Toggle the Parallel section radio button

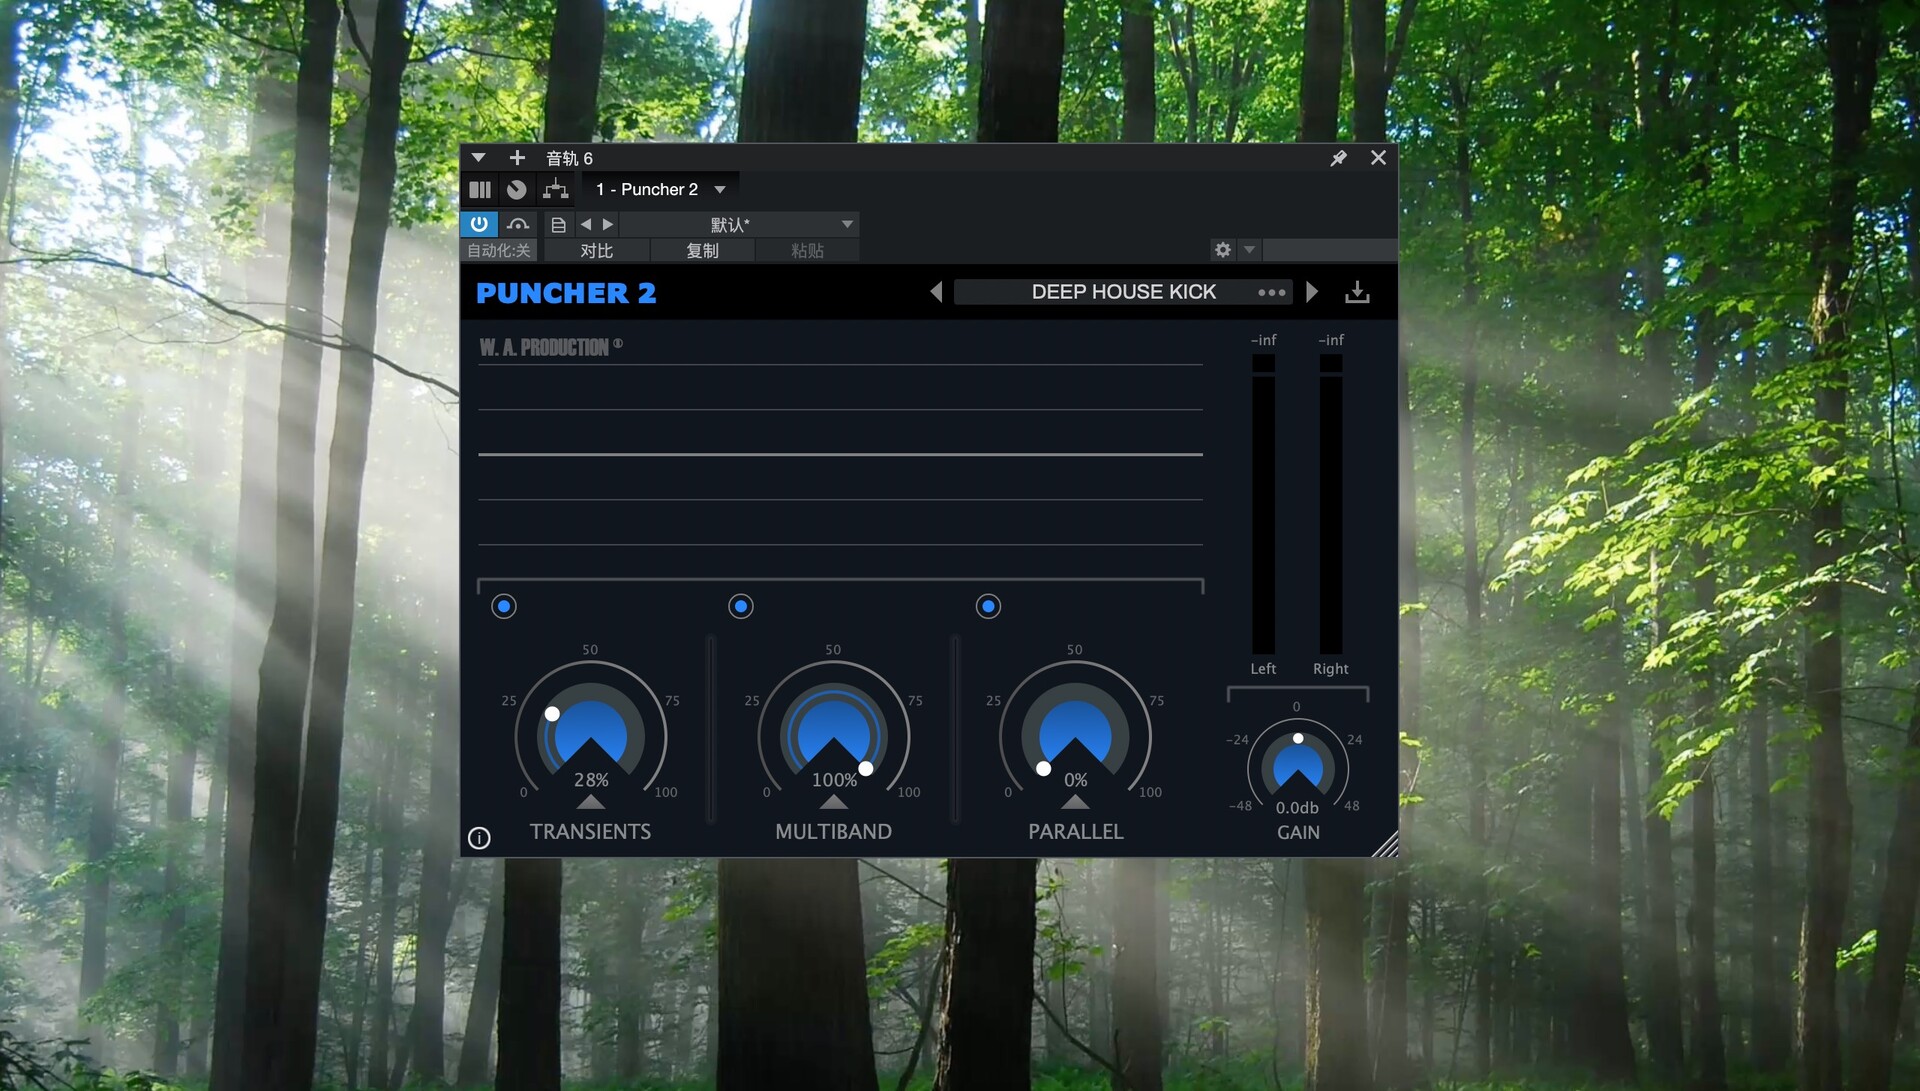pyautogui.click(x=988, y=606)
